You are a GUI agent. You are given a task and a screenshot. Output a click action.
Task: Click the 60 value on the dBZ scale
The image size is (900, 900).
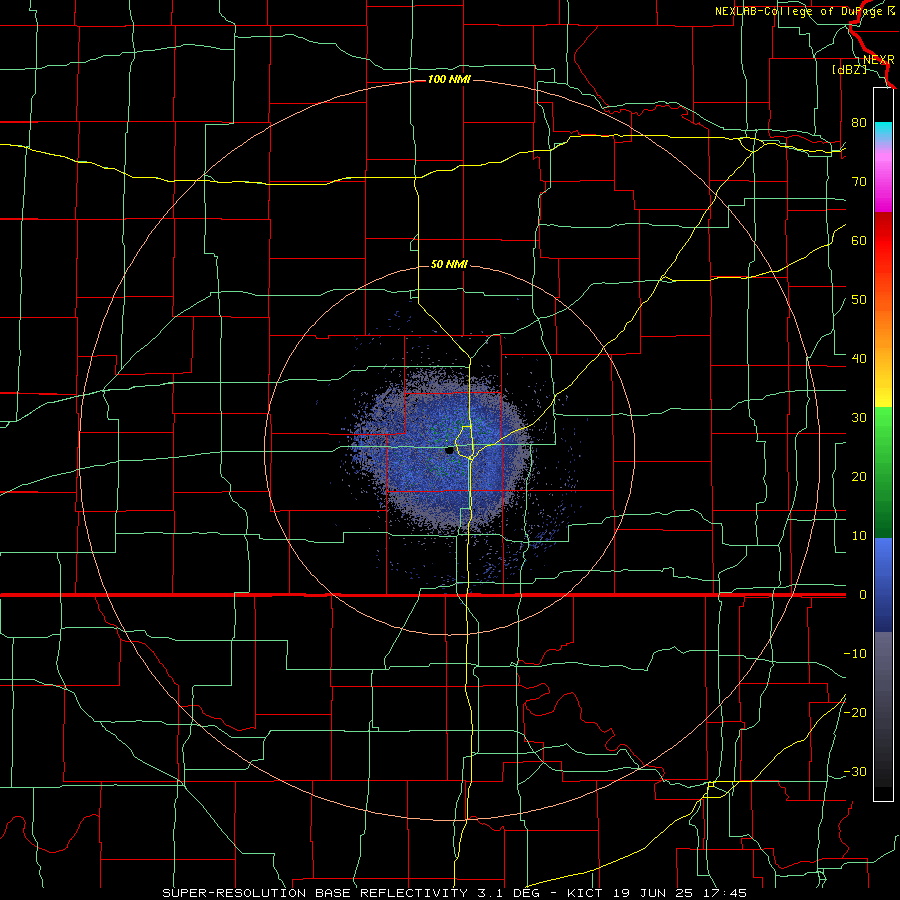859,240
